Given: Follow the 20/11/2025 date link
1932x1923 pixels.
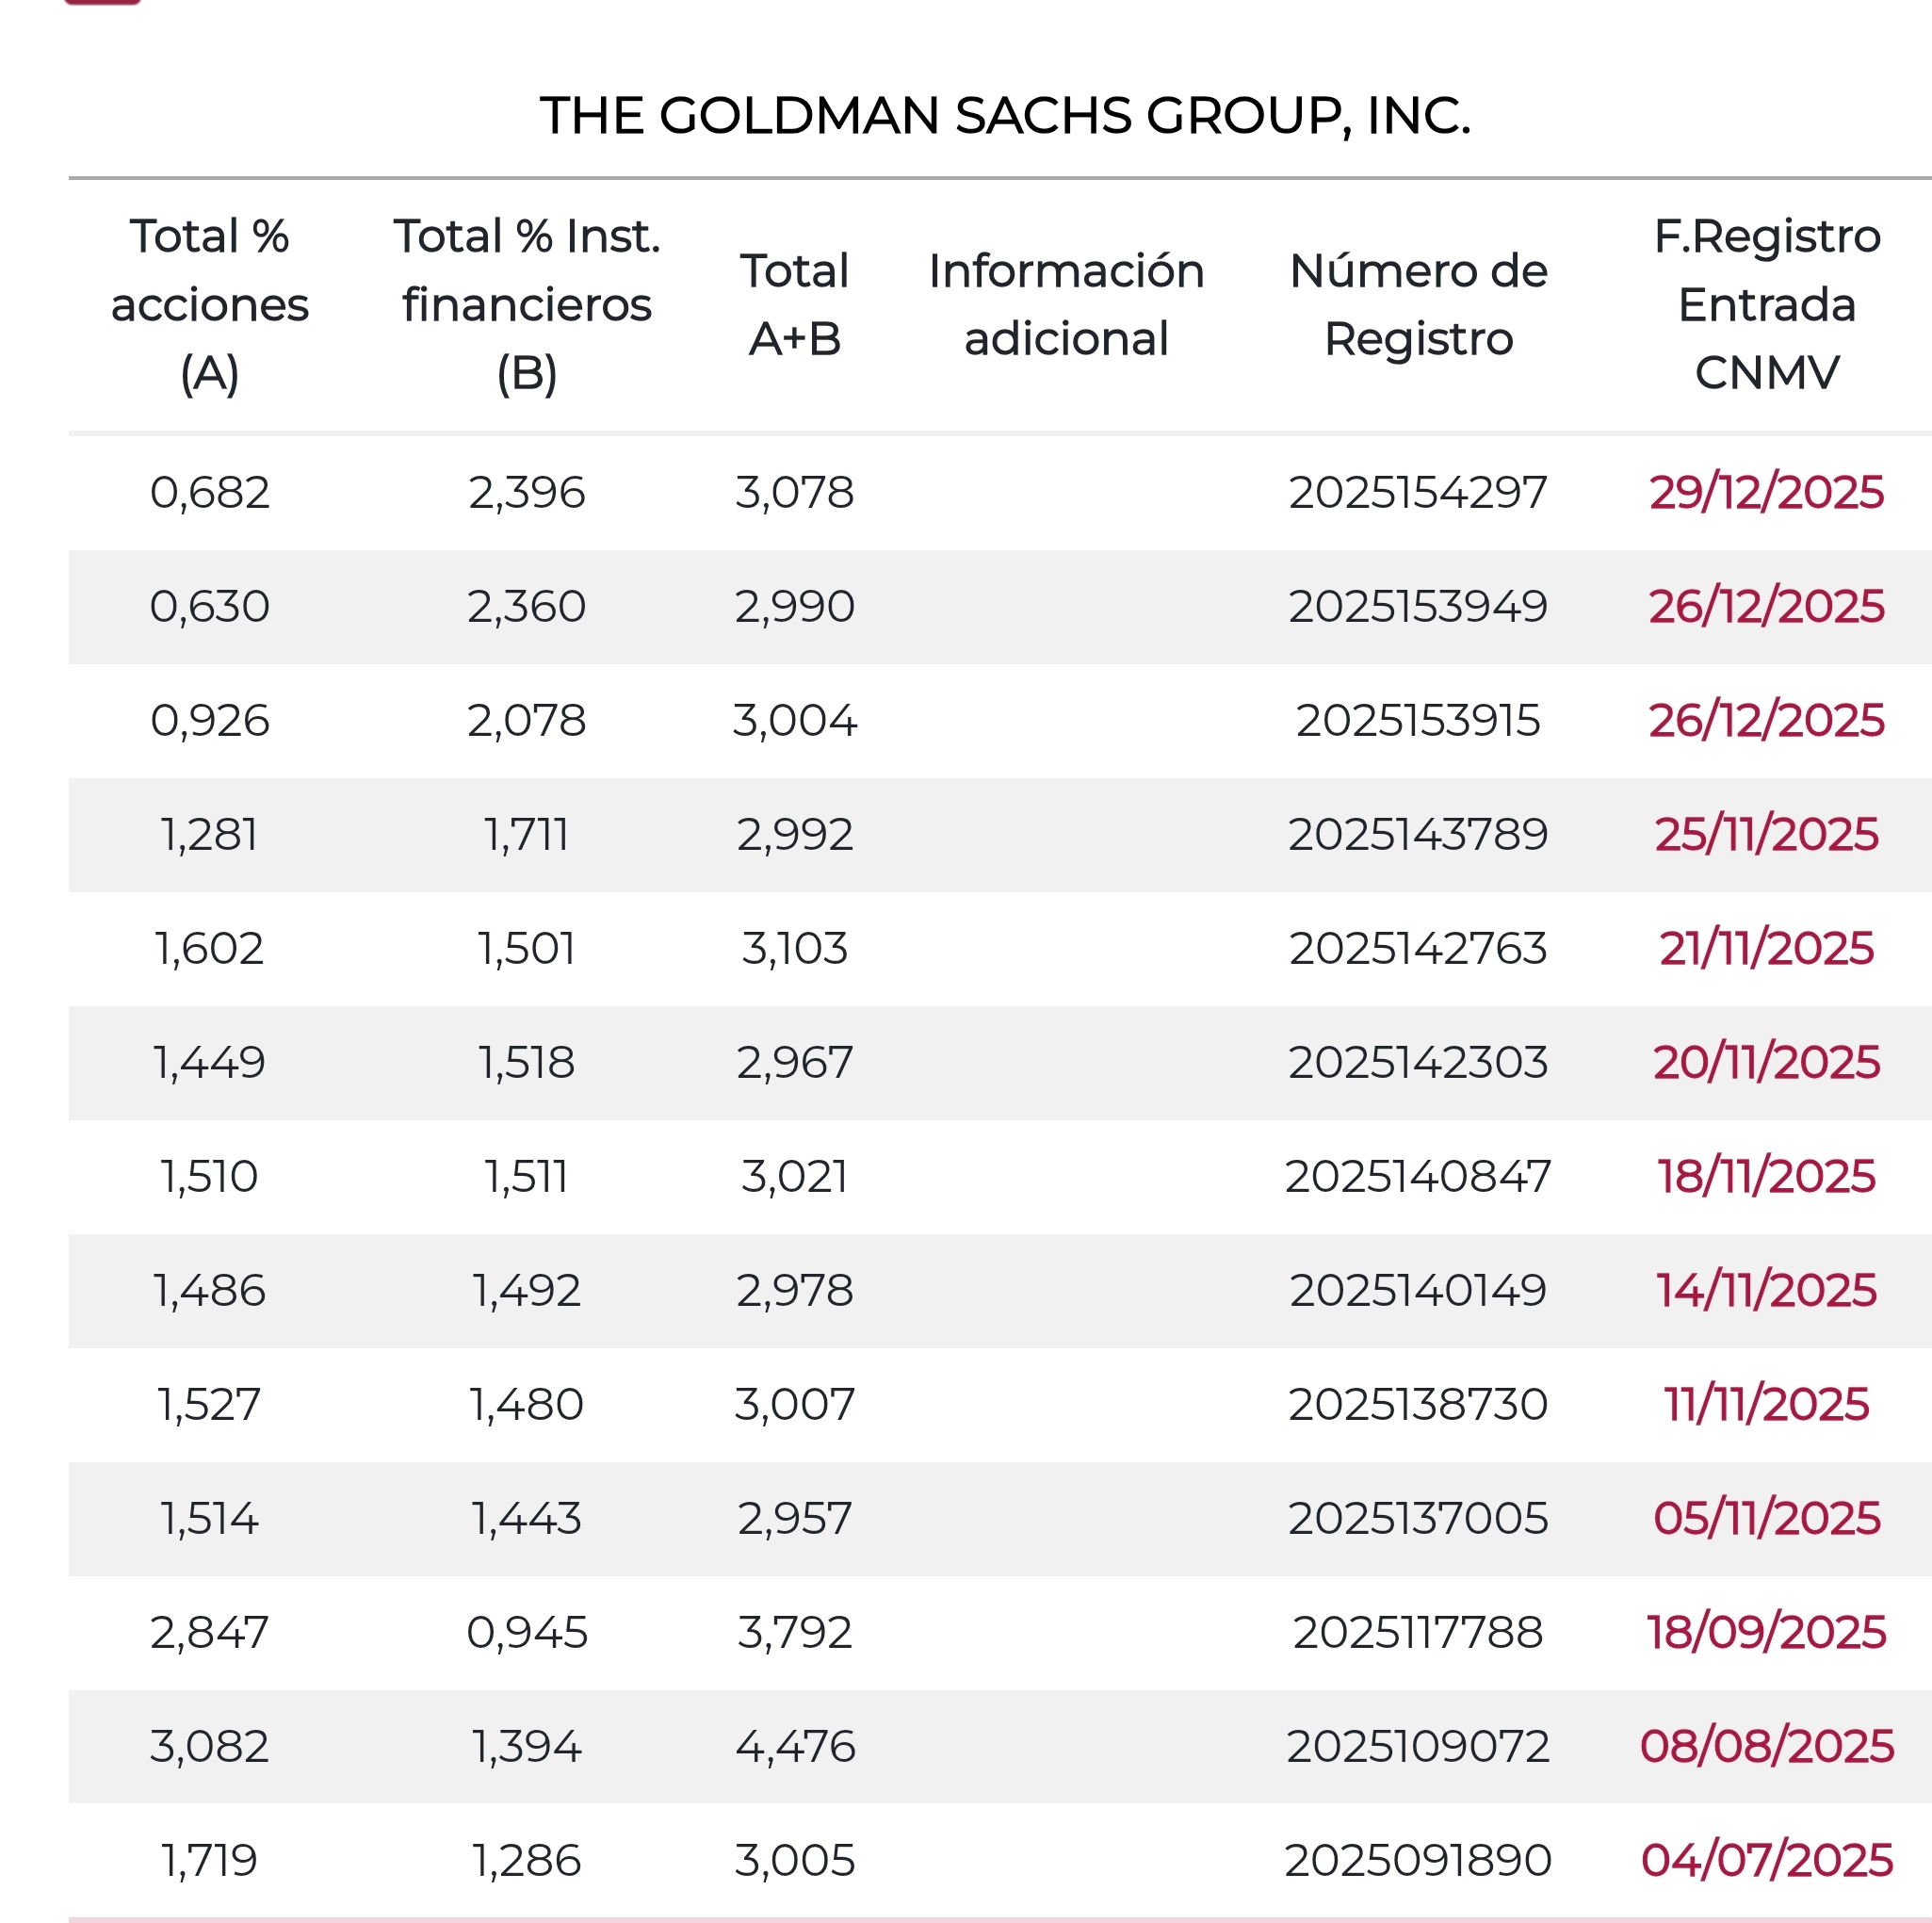Looking at the screenshot, I should [1766, 1062].
